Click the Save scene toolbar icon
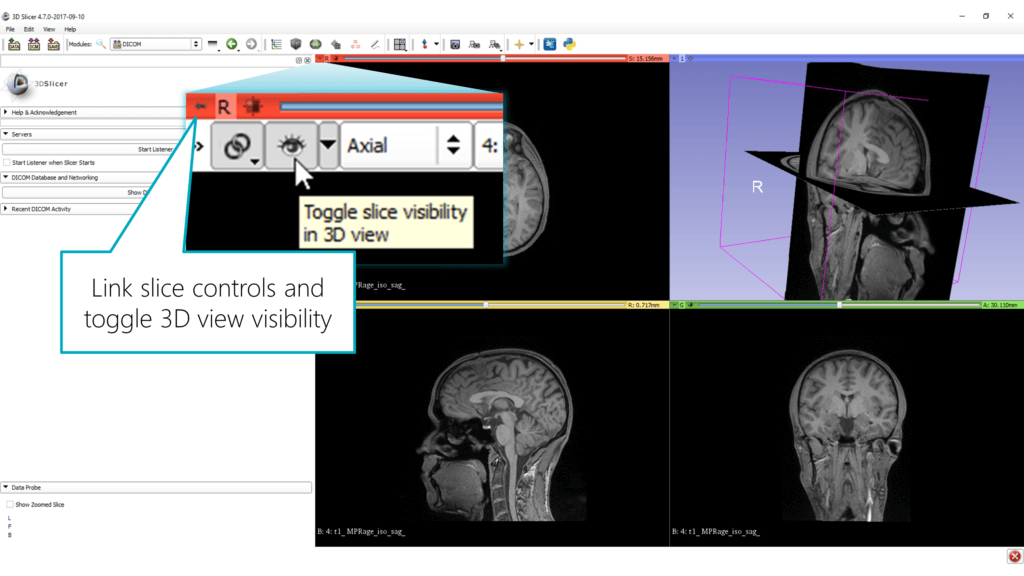The width and height of the screenshot is (1024, 576). pyautogui.click(x=54, y=44)
